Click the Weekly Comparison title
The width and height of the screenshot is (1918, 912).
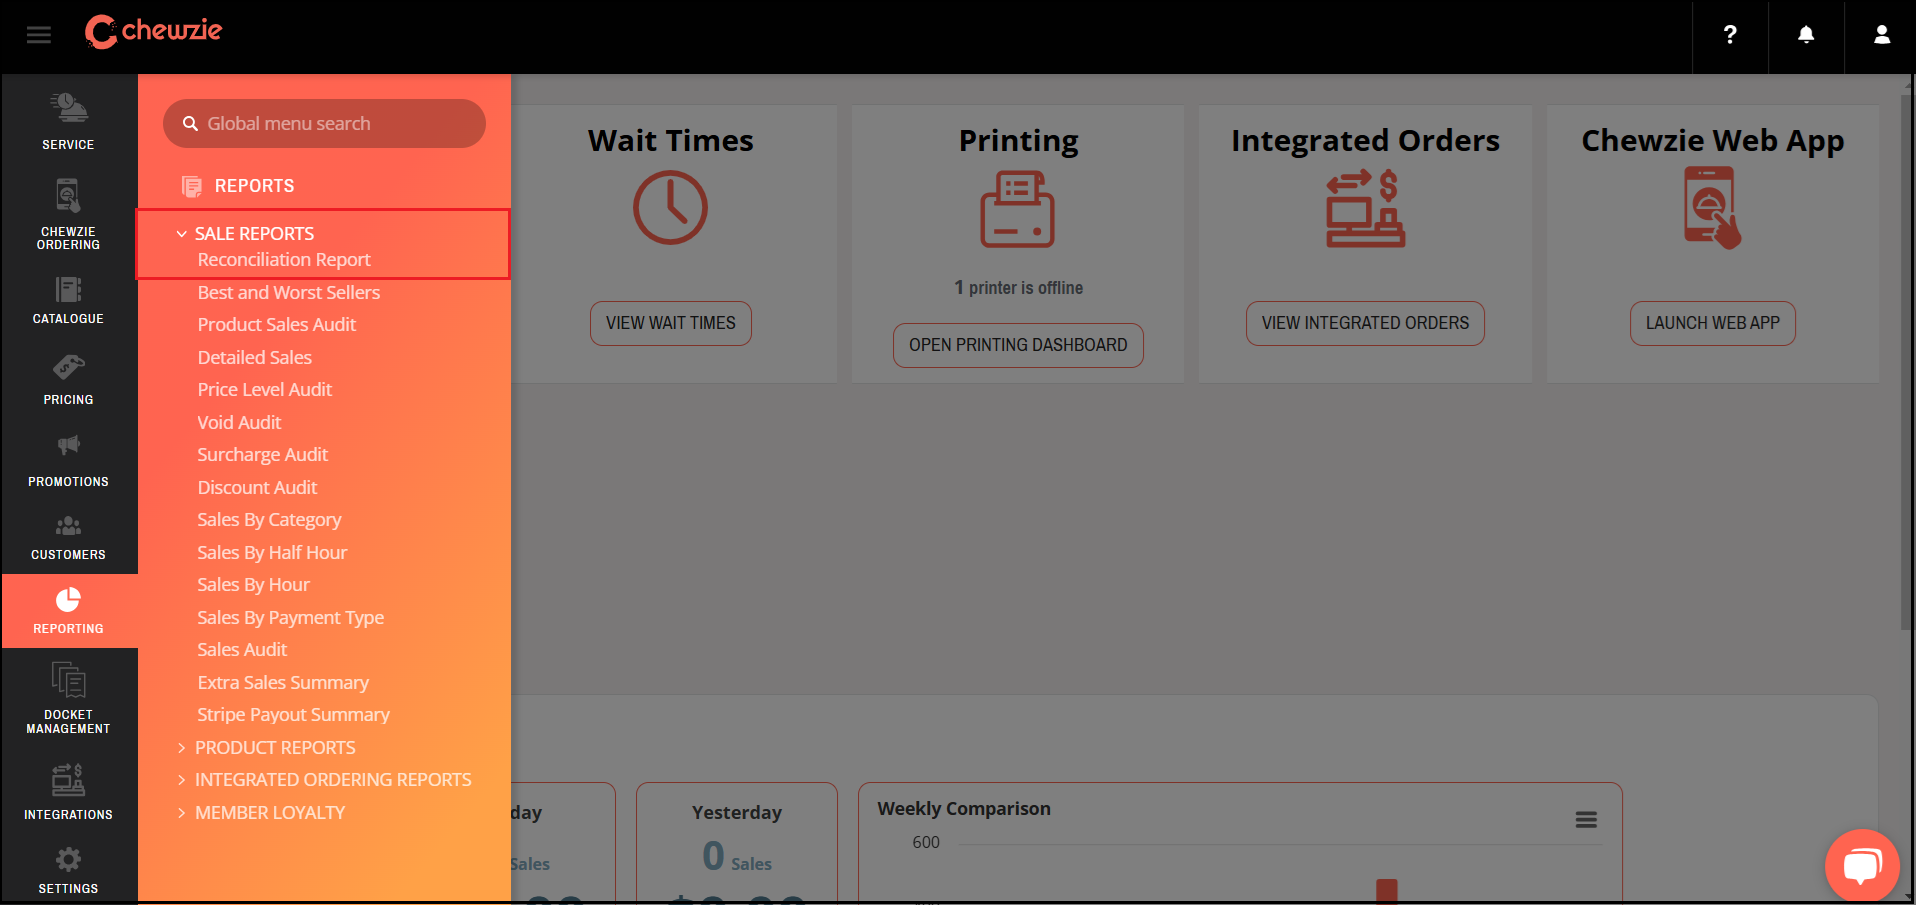964,809
